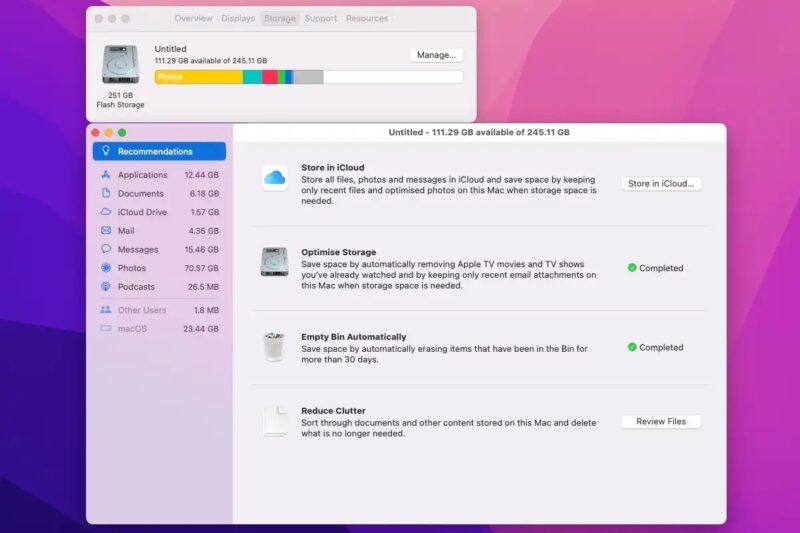Switch to the Displays tab
Viewport: 800px width, 533px height.
238,18
